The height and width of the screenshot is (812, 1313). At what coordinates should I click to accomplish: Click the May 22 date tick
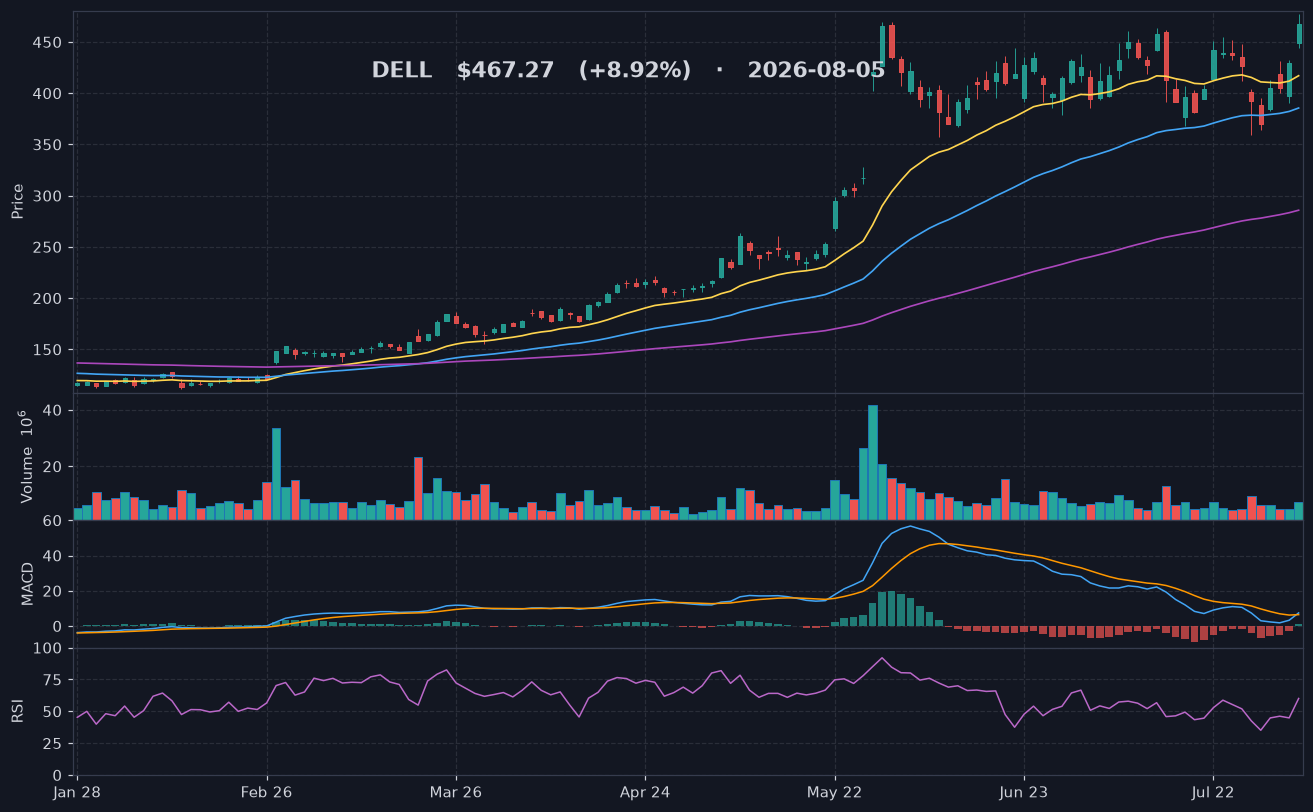834,791
